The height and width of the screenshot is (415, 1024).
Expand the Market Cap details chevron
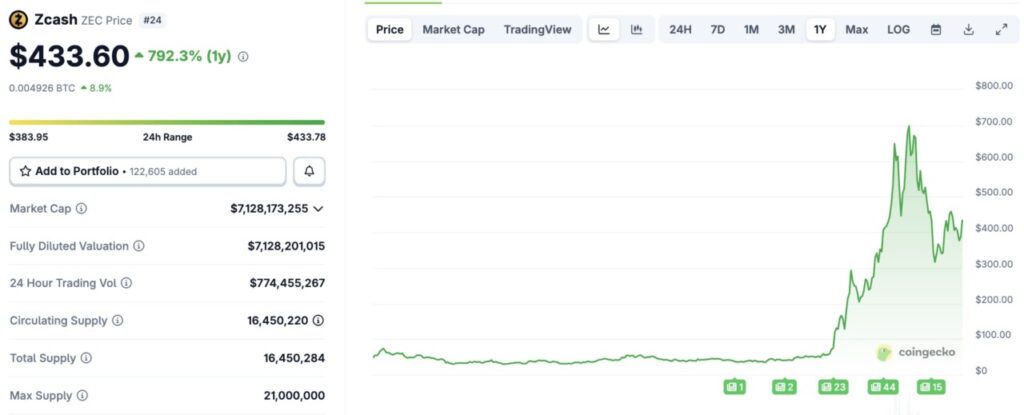pyautogui.click(x=318, y=208)
